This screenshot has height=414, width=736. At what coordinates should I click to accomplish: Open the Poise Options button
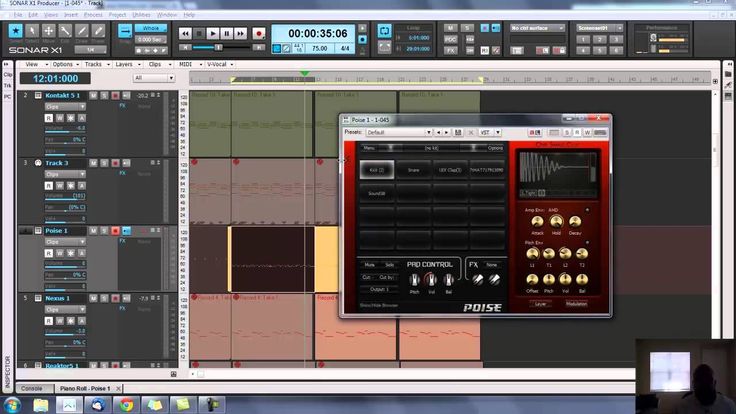(495, 148)
